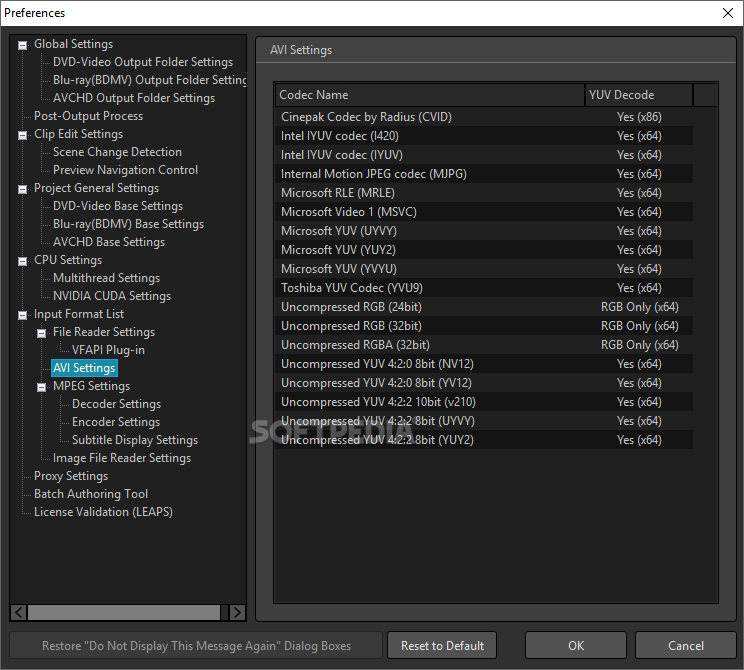Select Toshiba YUV Codec (YVU9) row
This screenshot has width=744, height=670.
tap(484, 288)
